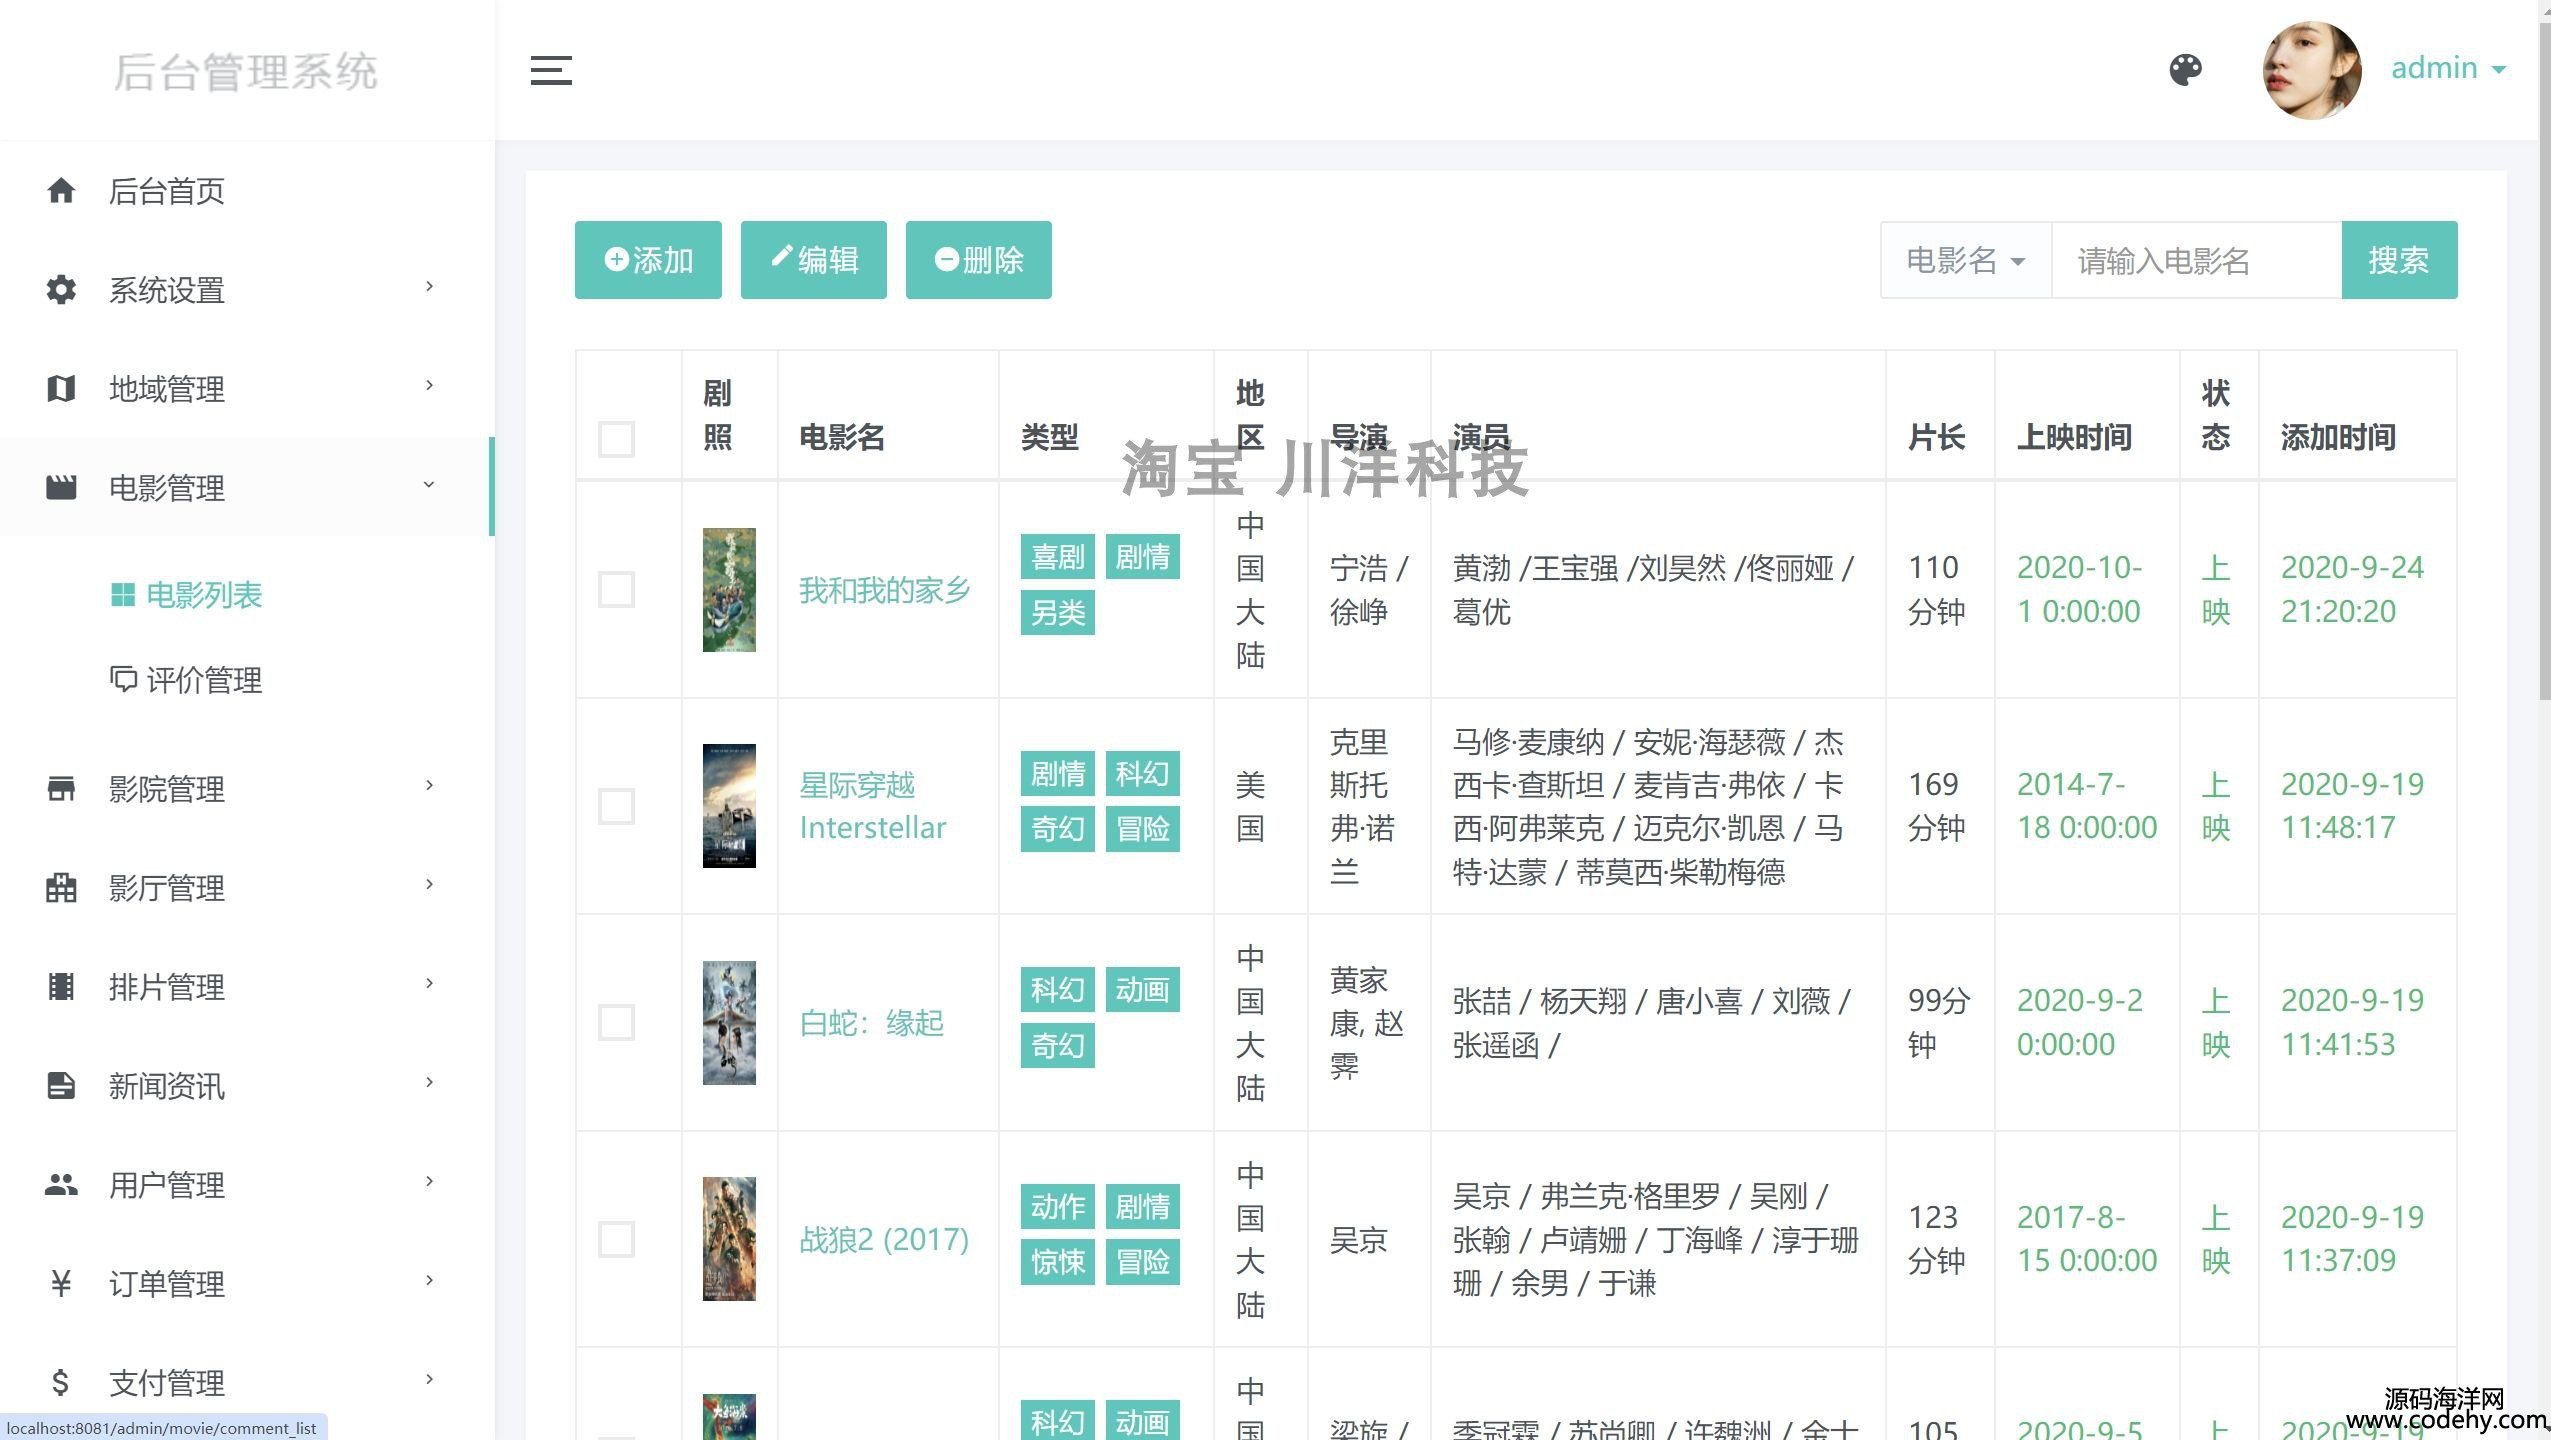Open the theme color palette icon

[x=2186, y=70]
